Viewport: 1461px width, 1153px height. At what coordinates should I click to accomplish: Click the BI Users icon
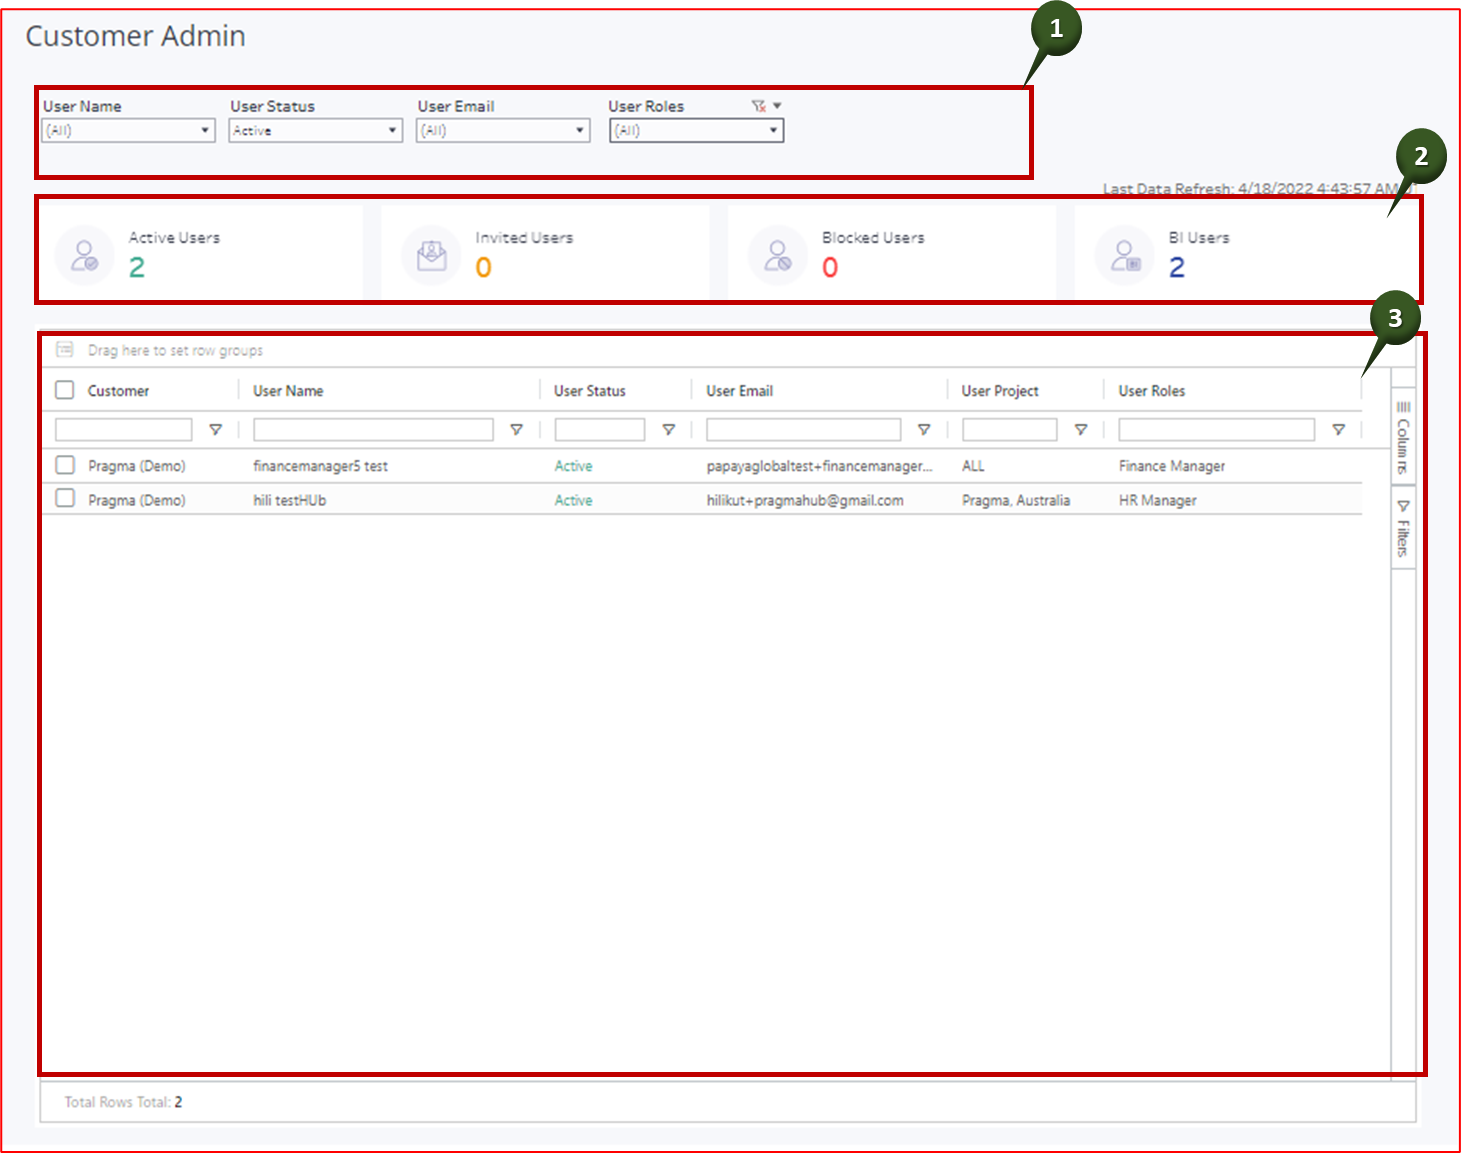(1124, 253)
